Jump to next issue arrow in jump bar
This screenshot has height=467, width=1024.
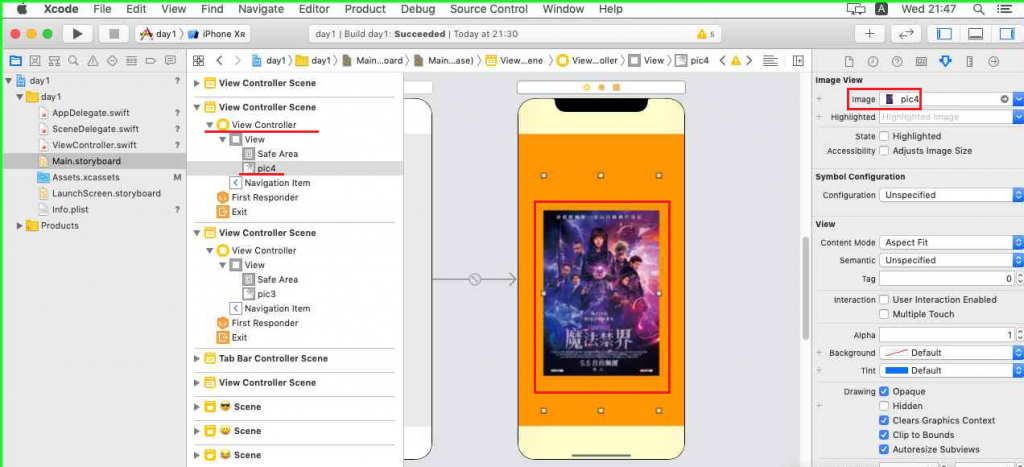pyautogui.click(x=749, y=61)
